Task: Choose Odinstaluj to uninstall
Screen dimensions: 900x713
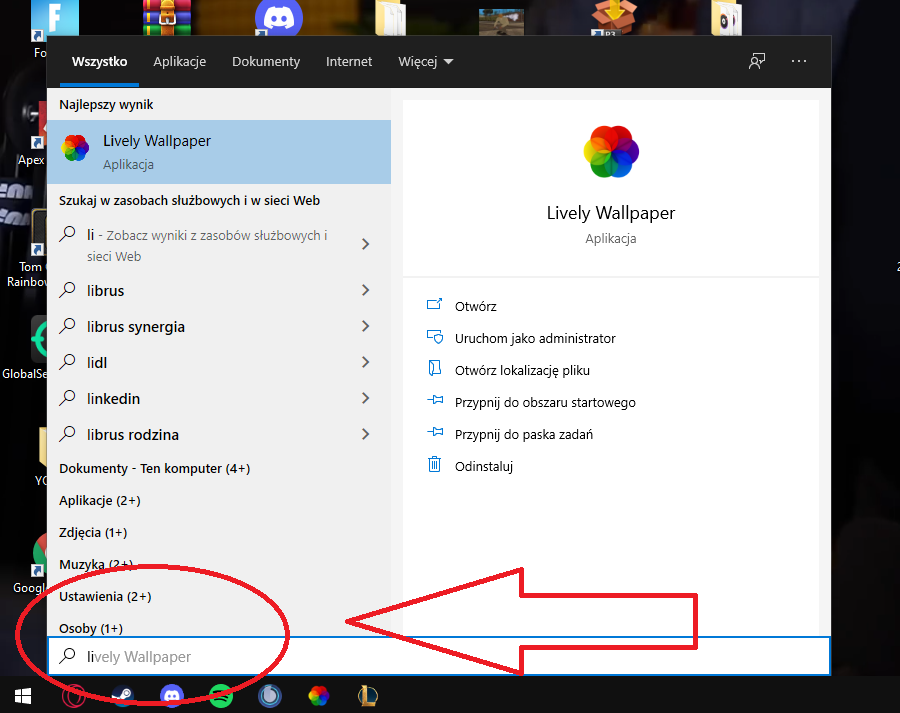Action: pos(483,466)
